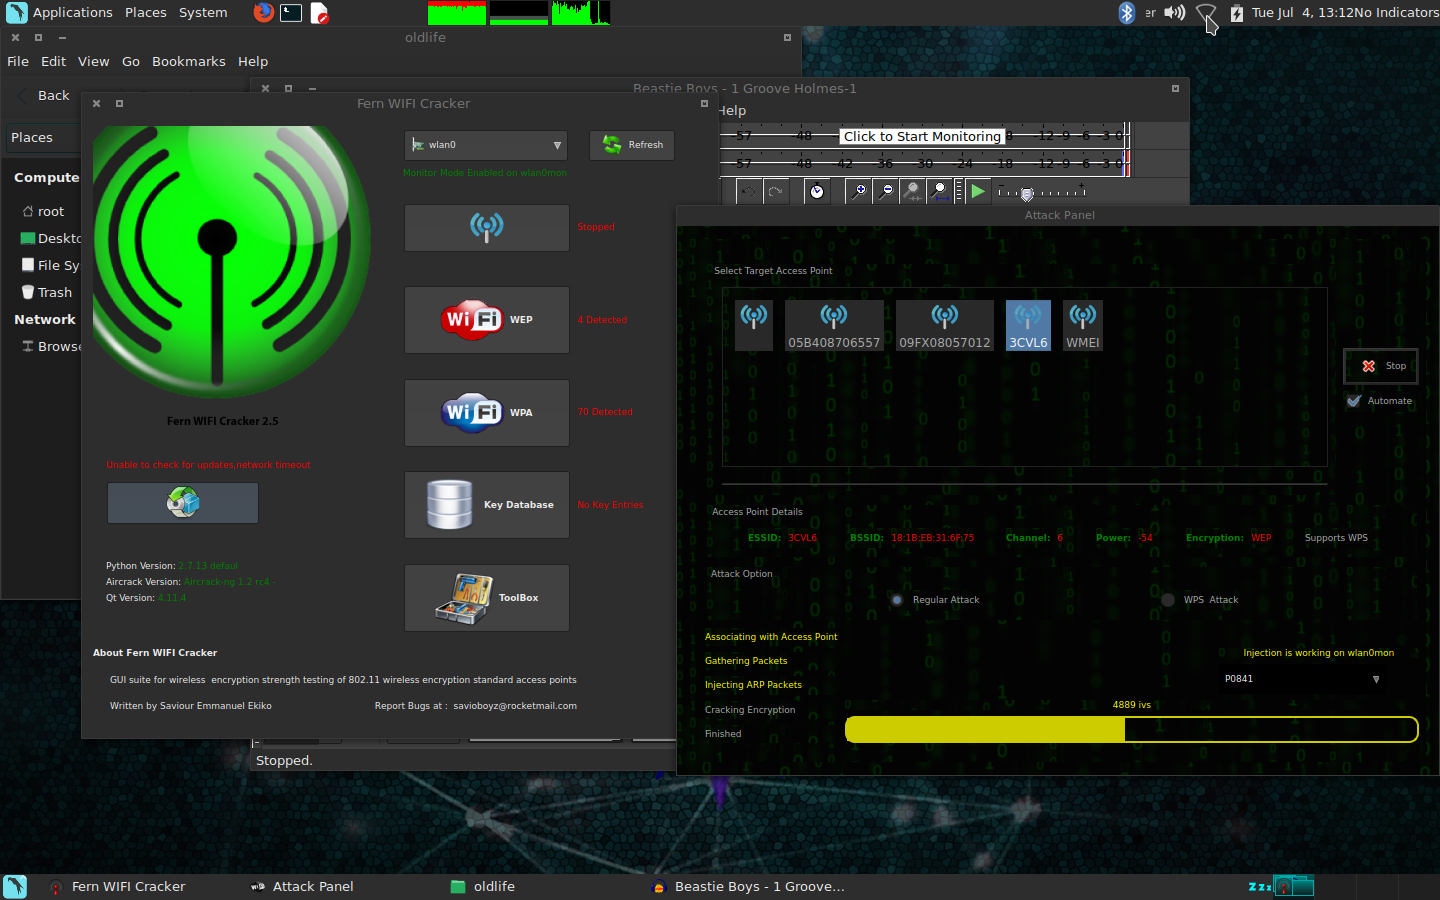
Task: Click the red document icon in top panel
Action: (319, 13)
